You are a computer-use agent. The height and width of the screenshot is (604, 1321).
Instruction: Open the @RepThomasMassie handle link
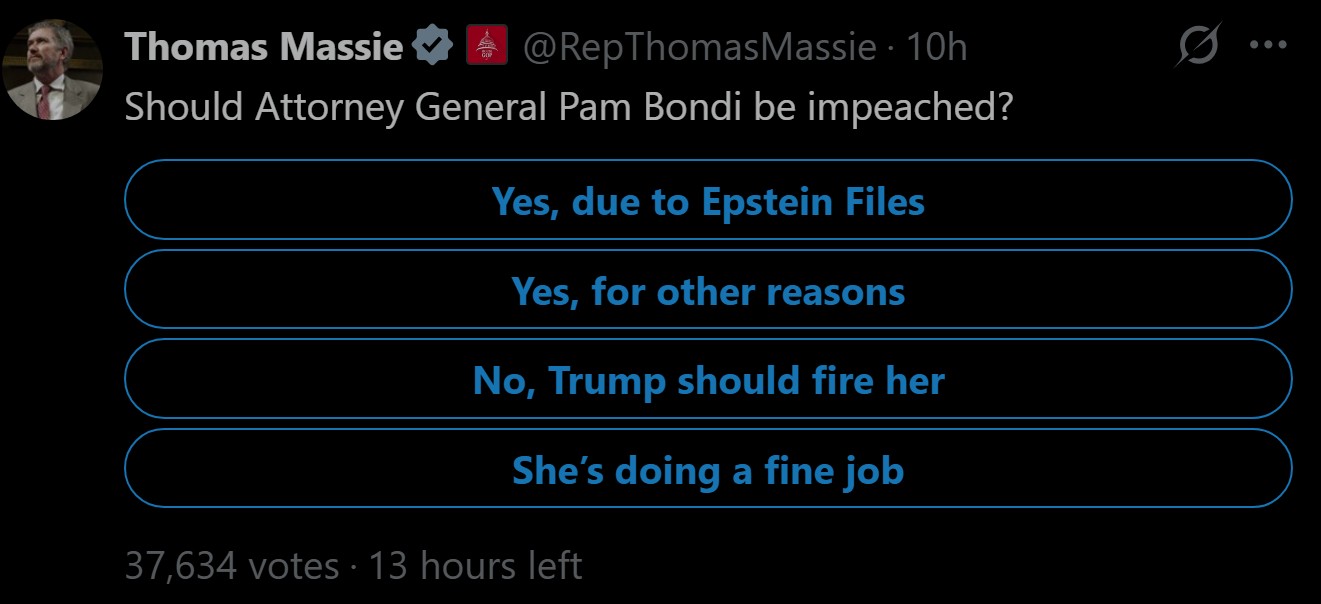(x=700, y=47)
